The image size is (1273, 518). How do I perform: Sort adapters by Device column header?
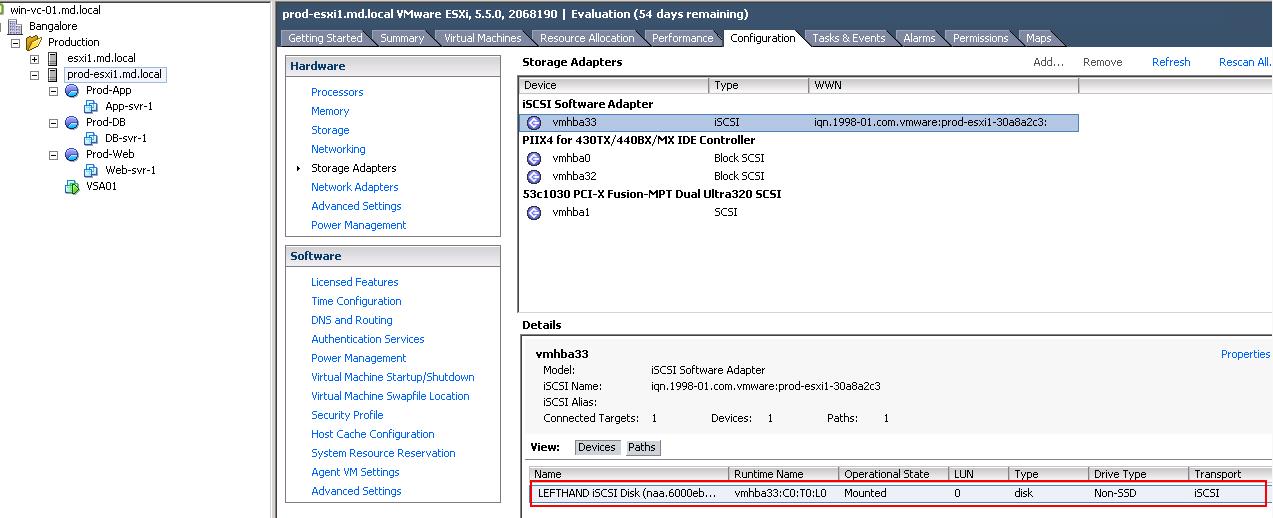[x=614, y=85]
